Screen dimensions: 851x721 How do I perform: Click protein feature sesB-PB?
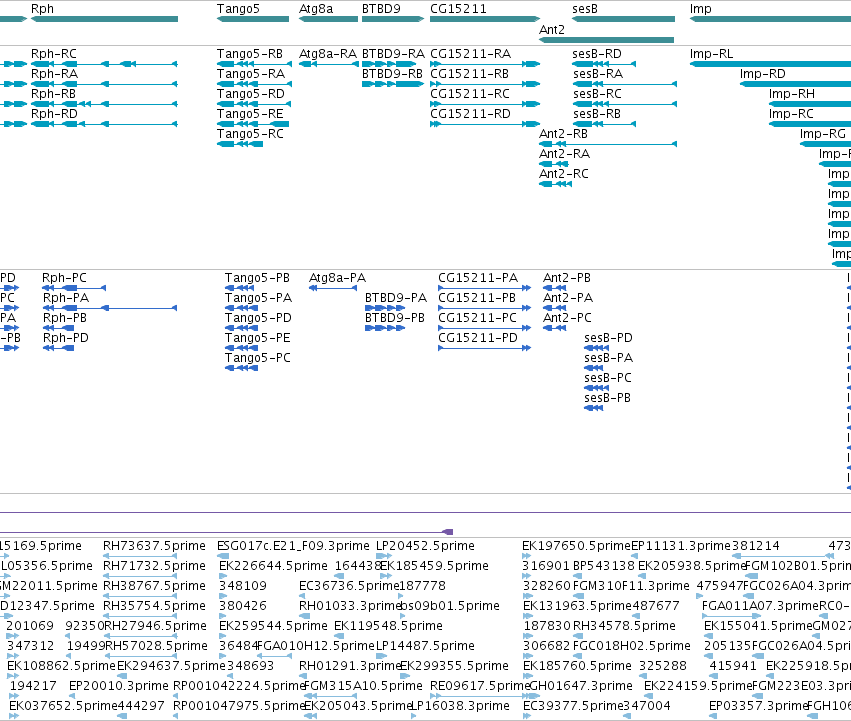tap(594, 408)
